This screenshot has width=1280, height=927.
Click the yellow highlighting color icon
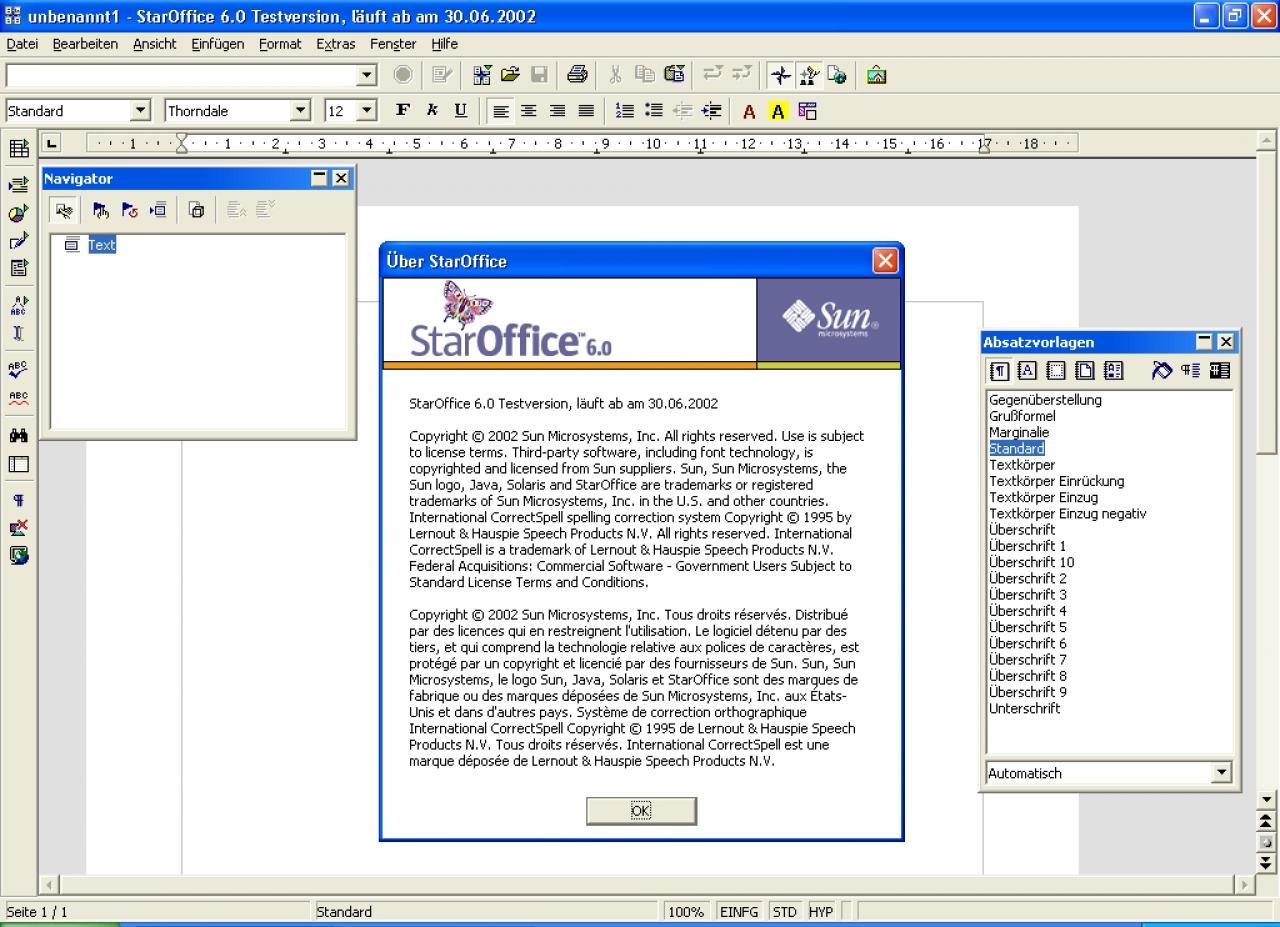[778, 111]
